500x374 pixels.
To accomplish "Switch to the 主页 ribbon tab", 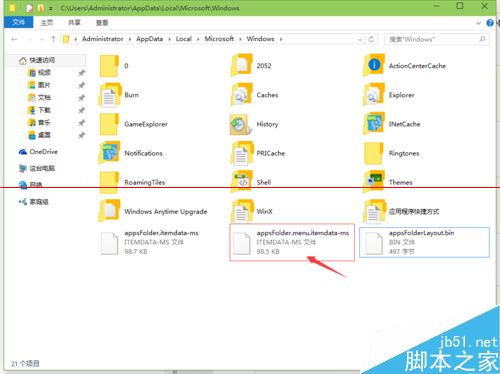I will [47, 23].
